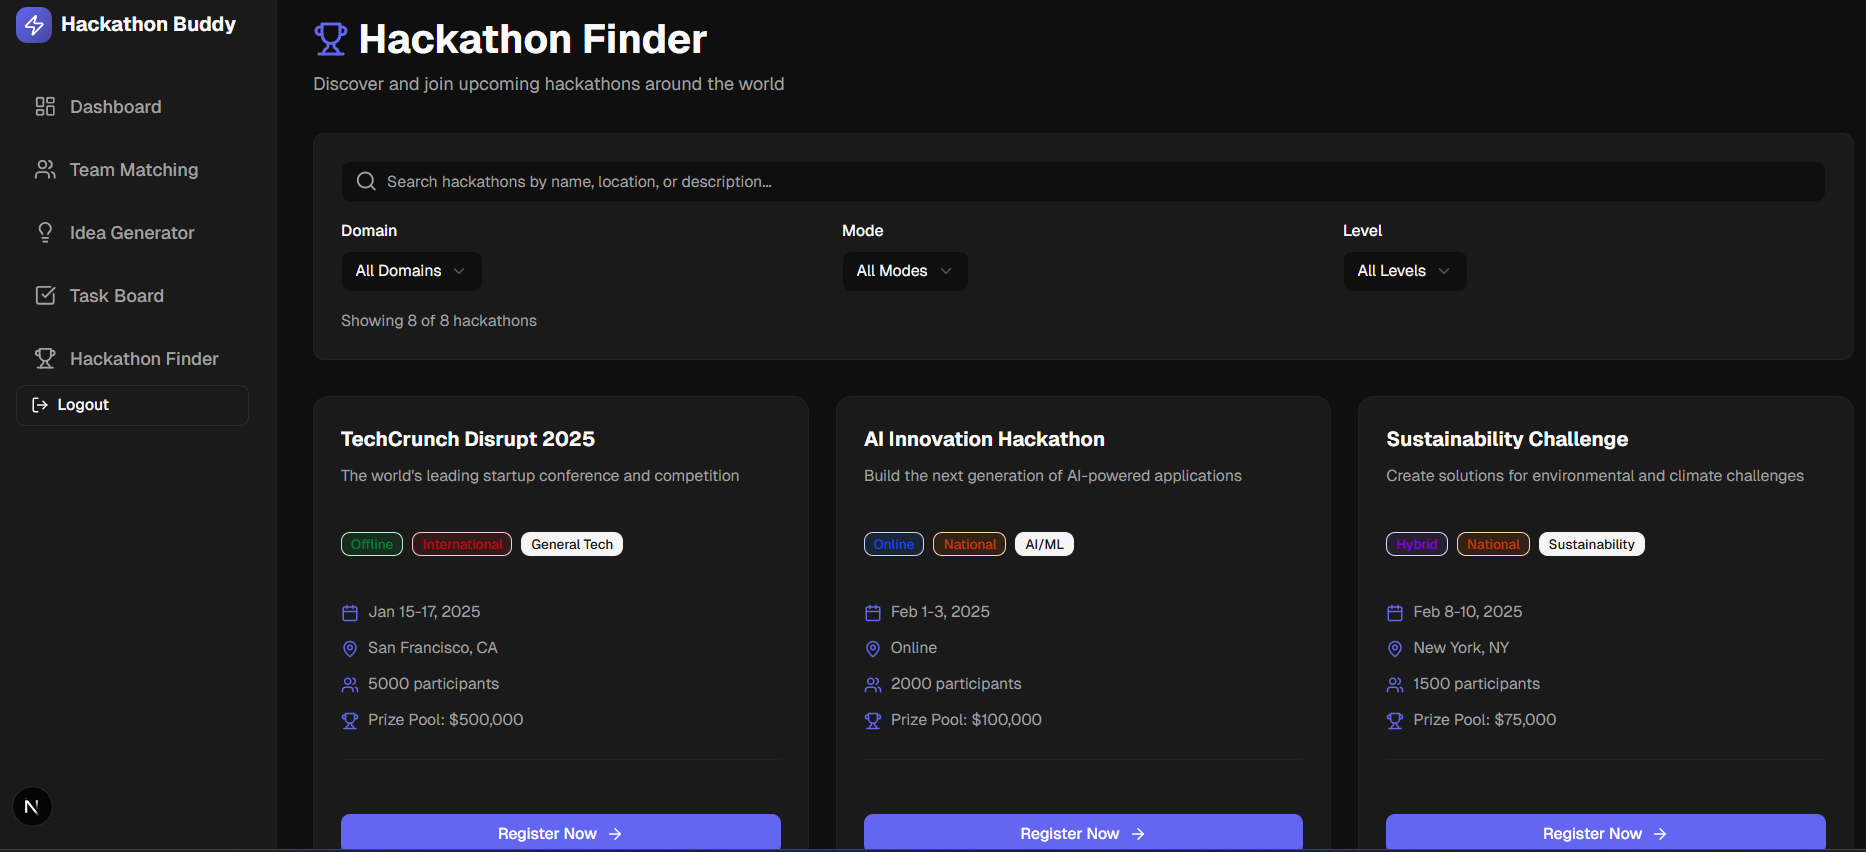Click the Team Matching people icon
The width and height of the screenshot is (1866, 852).
(x=45, y=170)
